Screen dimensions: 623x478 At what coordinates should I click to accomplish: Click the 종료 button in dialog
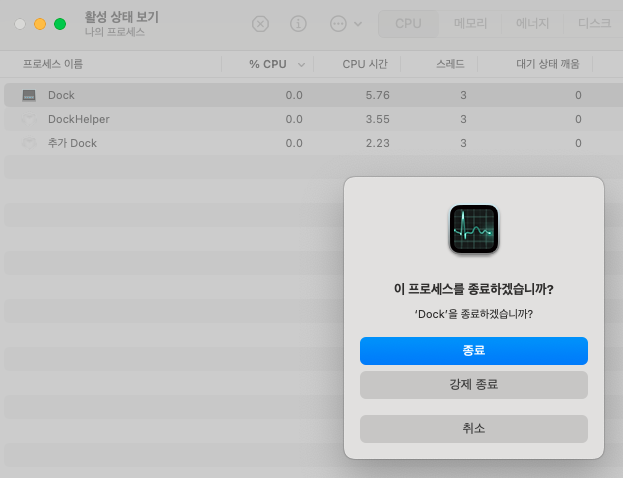pyautogui.click(x=474, y=351)
